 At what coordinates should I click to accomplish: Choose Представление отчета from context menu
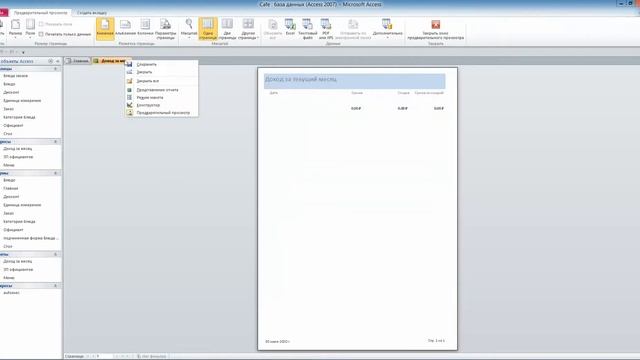tap(162, 90)
